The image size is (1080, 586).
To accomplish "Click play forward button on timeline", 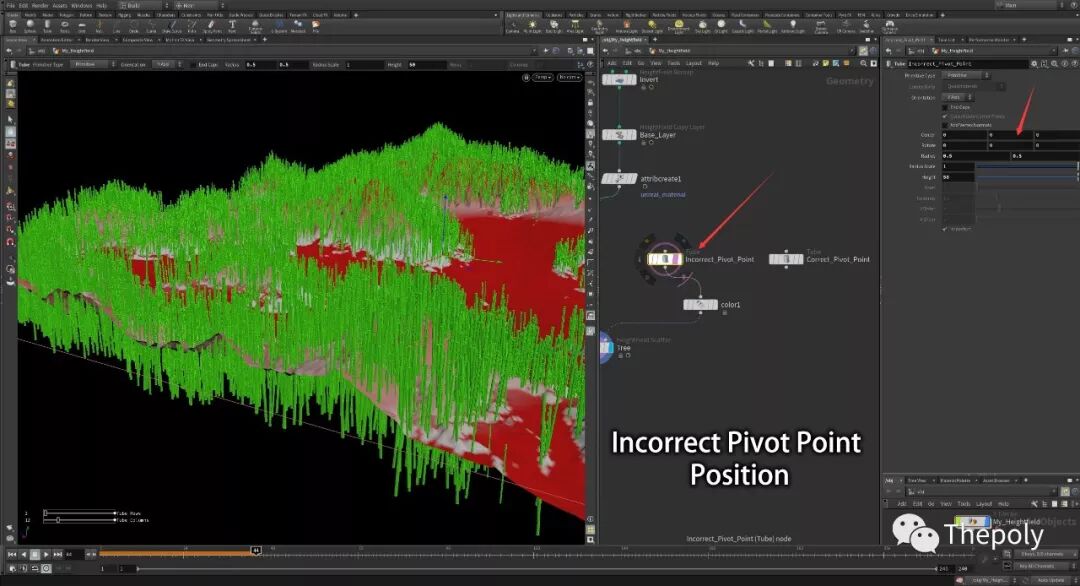I will coord(46,554).
